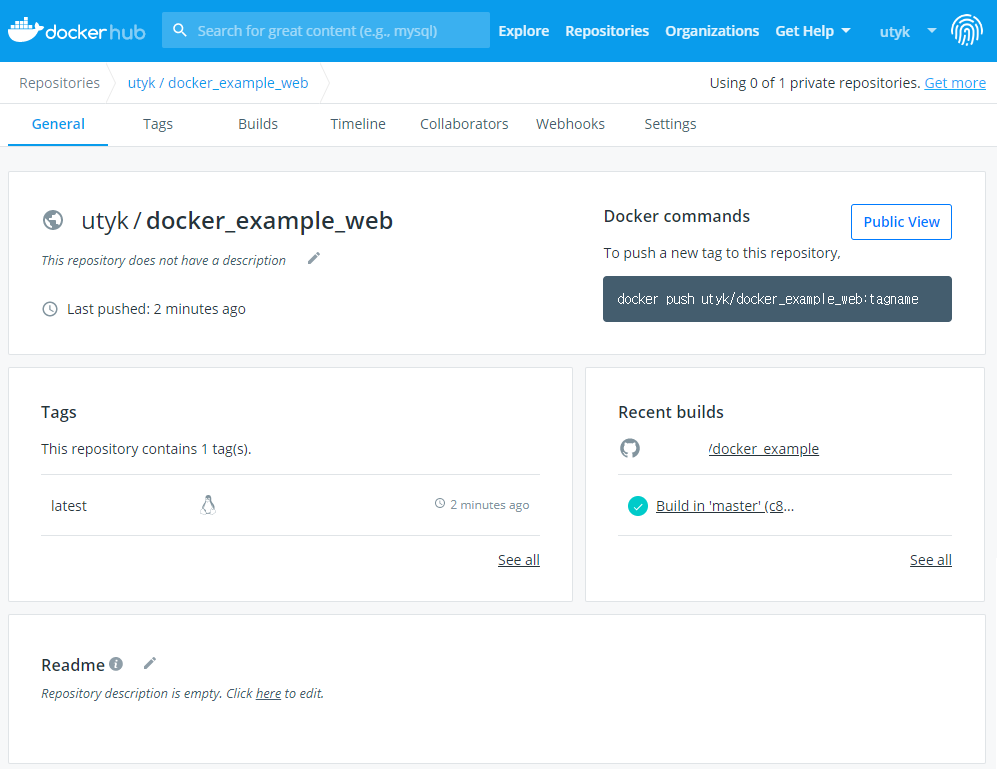Image resolution: width=997 pixels, height=769 pixels.
Task: Click the GitHub icon in Recent builds
Action: (629, 448)
